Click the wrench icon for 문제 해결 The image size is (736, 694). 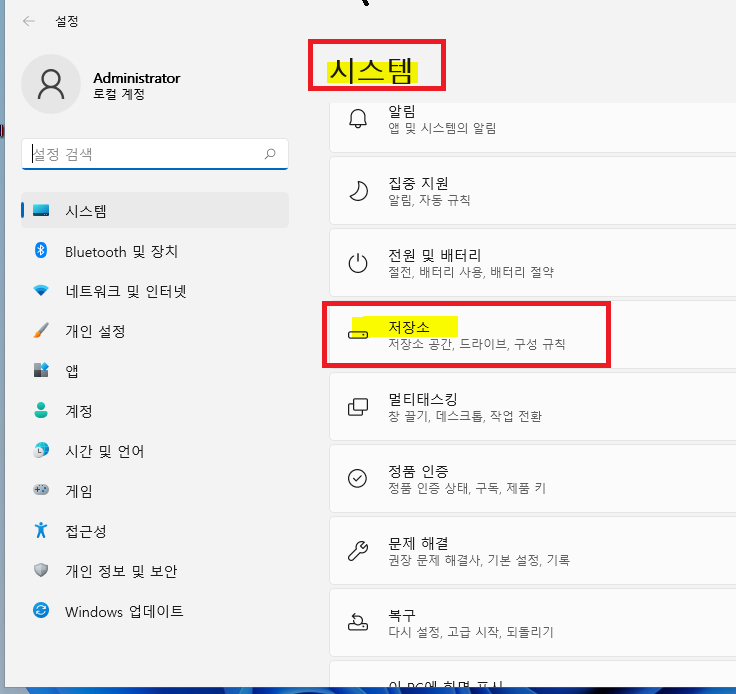click(358, 550)
